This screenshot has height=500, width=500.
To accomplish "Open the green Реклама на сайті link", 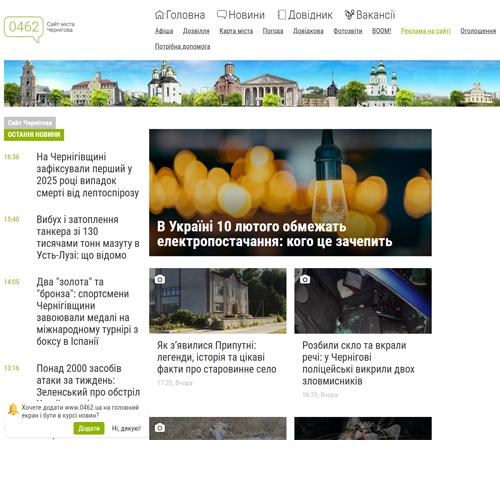I will click(425, 31).
